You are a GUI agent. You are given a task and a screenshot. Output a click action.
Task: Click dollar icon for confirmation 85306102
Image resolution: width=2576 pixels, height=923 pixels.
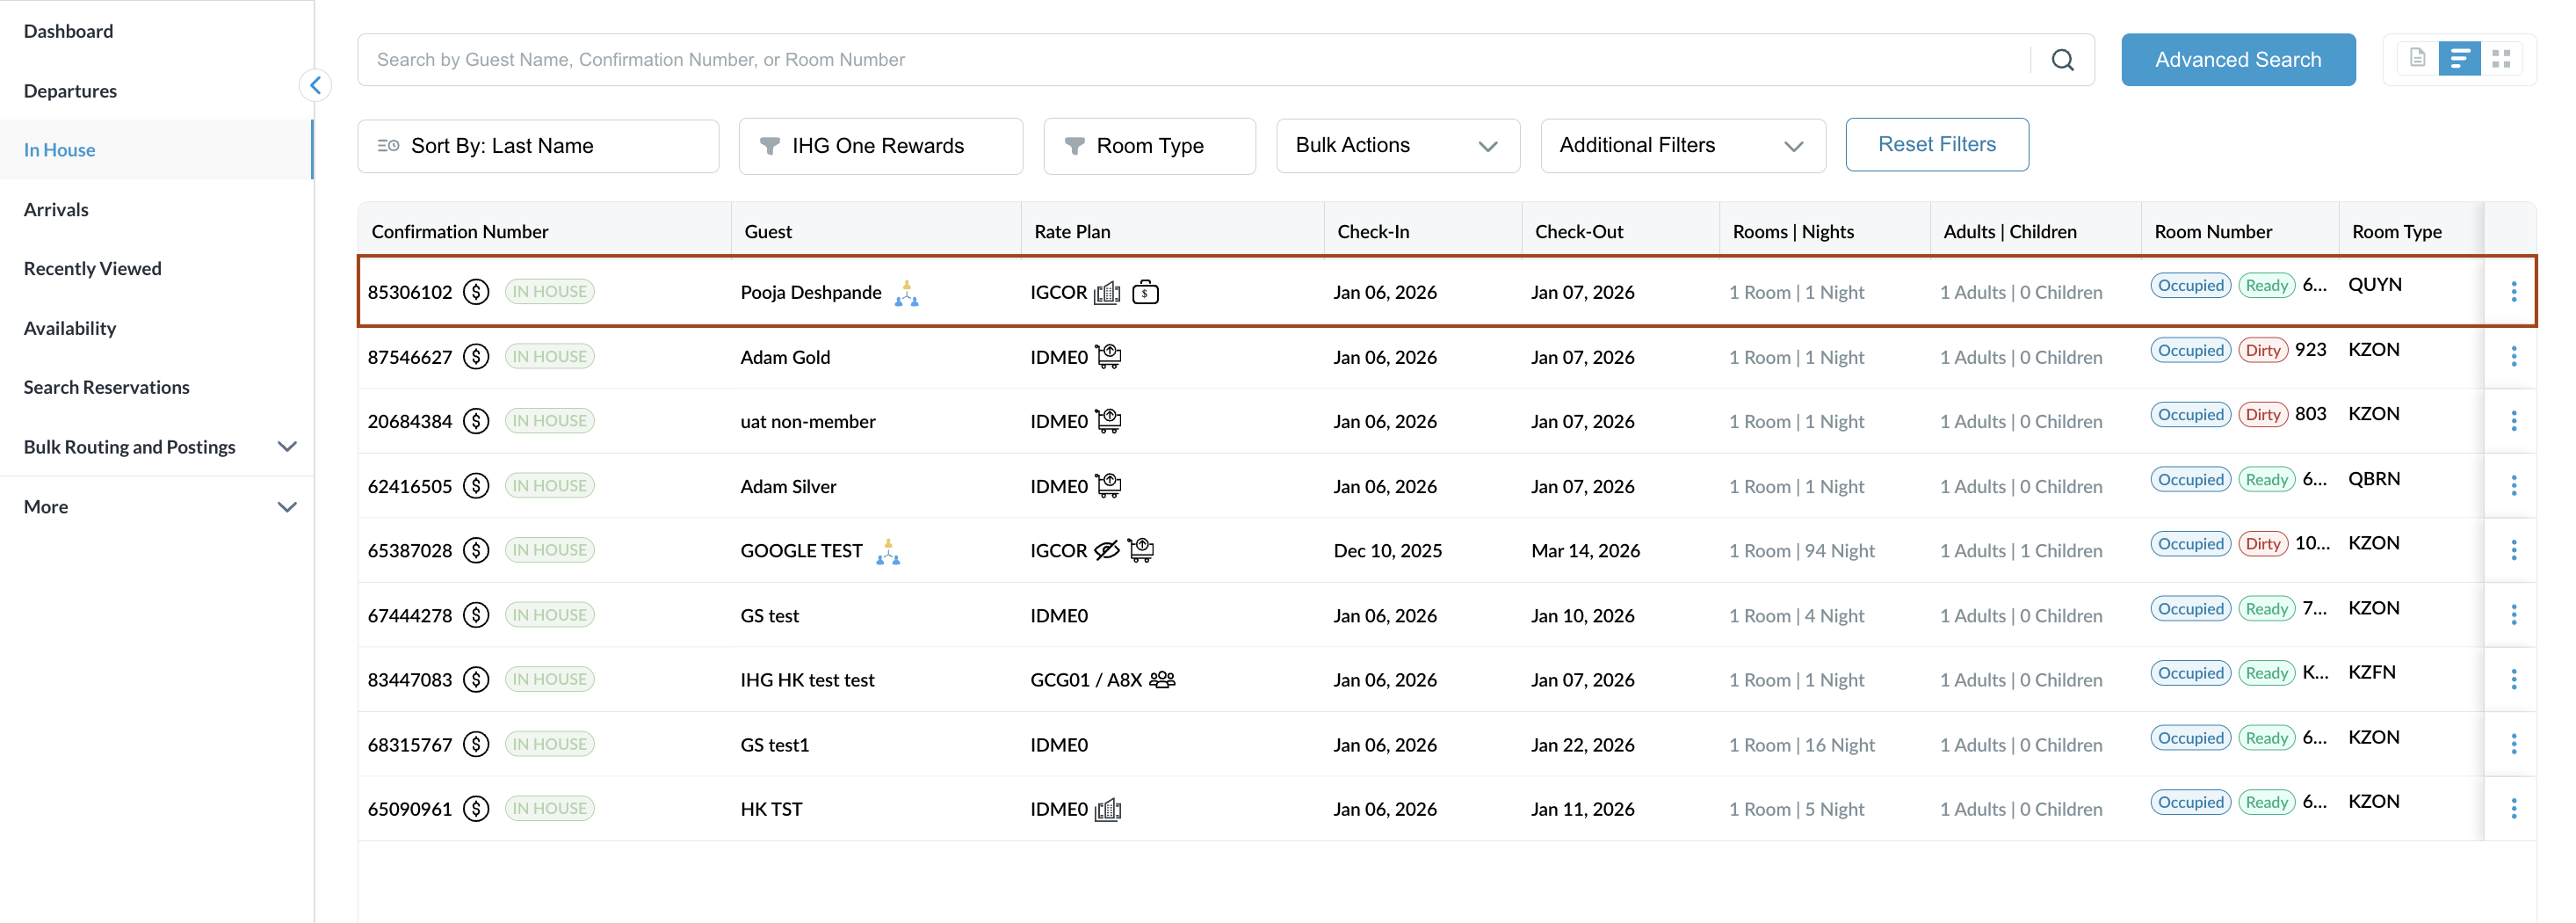click(476, 292)
